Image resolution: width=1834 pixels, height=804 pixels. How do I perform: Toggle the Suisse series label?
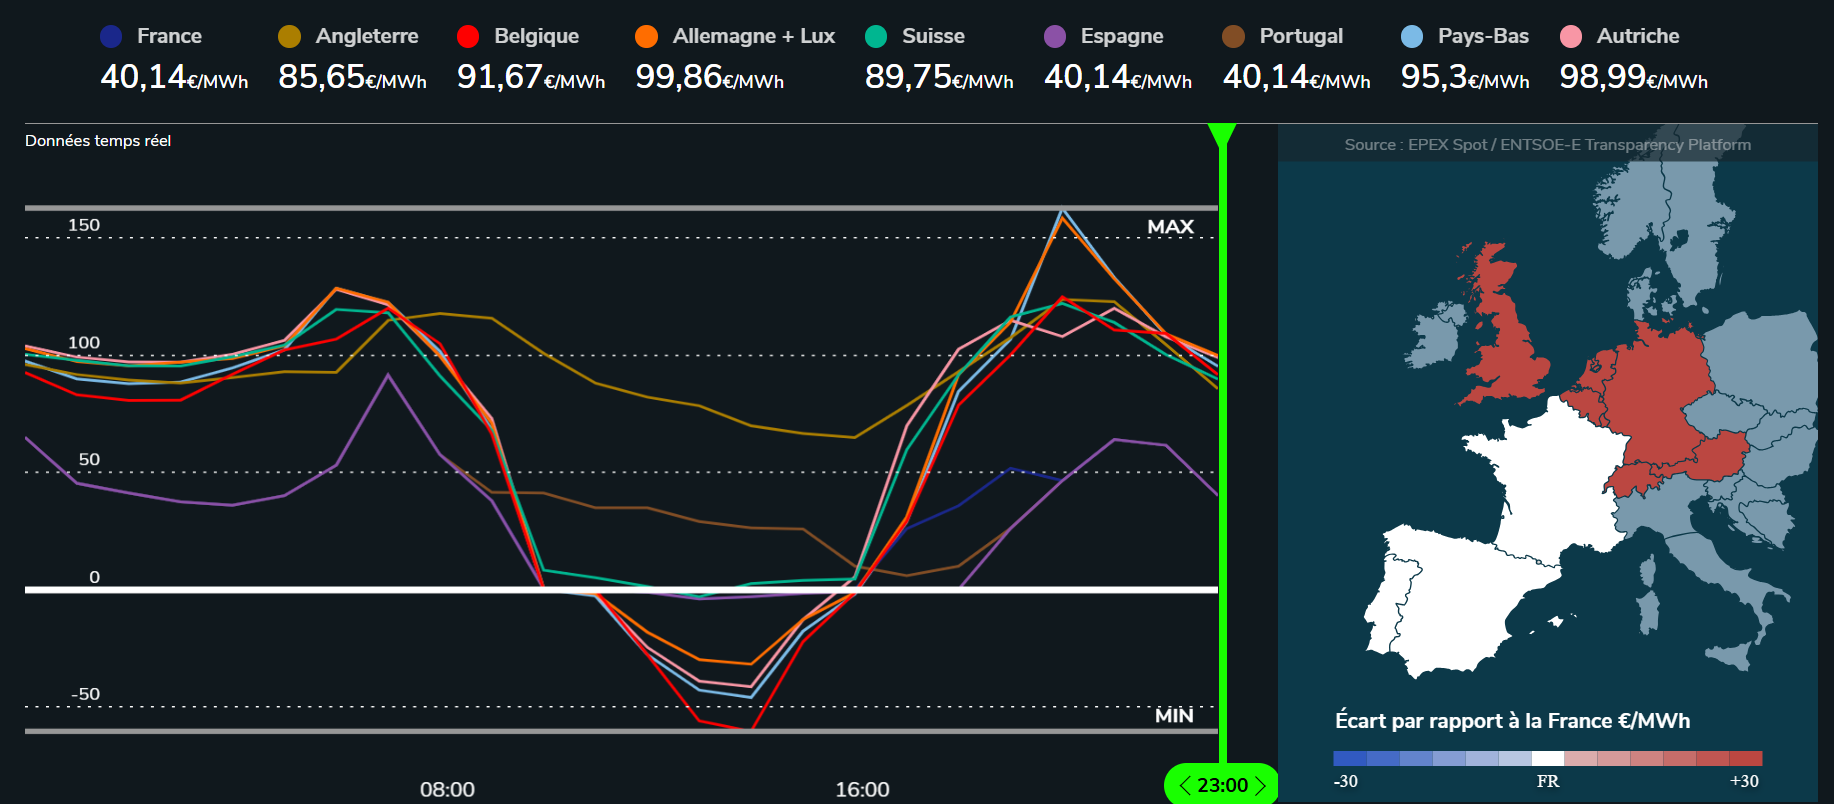tap(933, 36)
